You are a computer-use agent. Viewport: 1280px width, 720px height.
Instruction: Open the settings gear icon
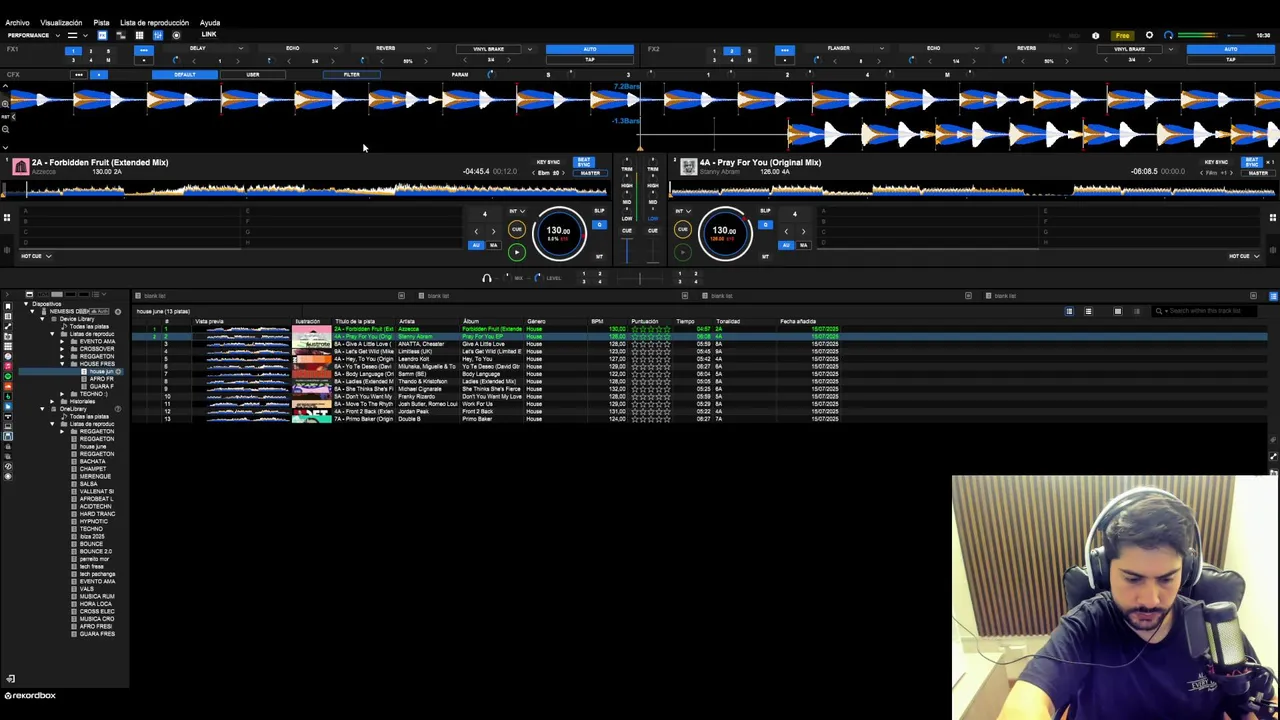click(x=1149, y=36)
